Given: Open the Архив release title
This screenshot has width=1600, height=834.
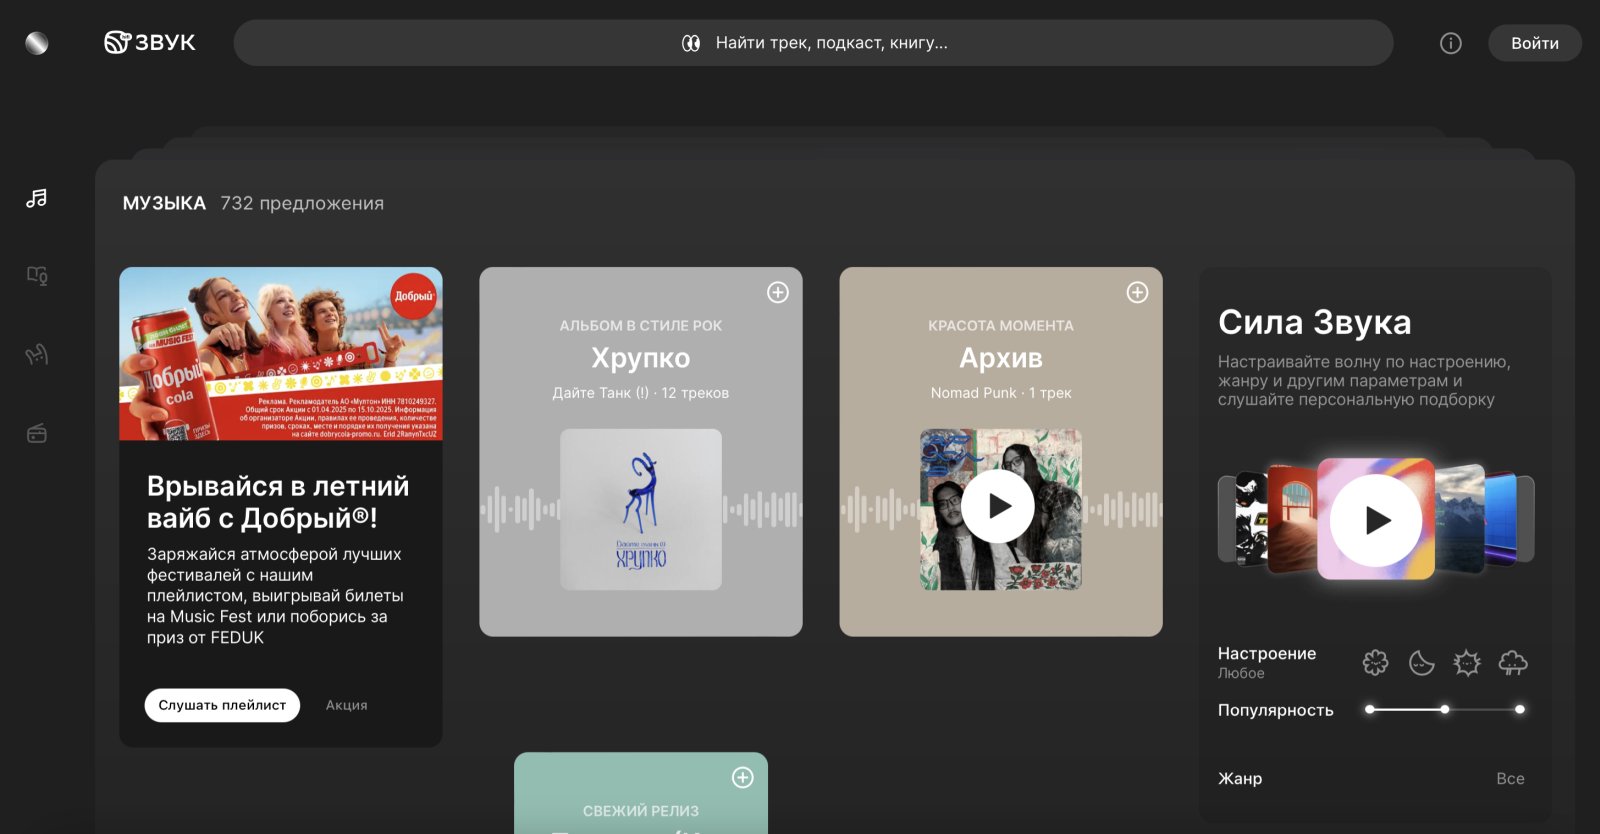Looking at the screenshot, I should (x=1001, y=357).
